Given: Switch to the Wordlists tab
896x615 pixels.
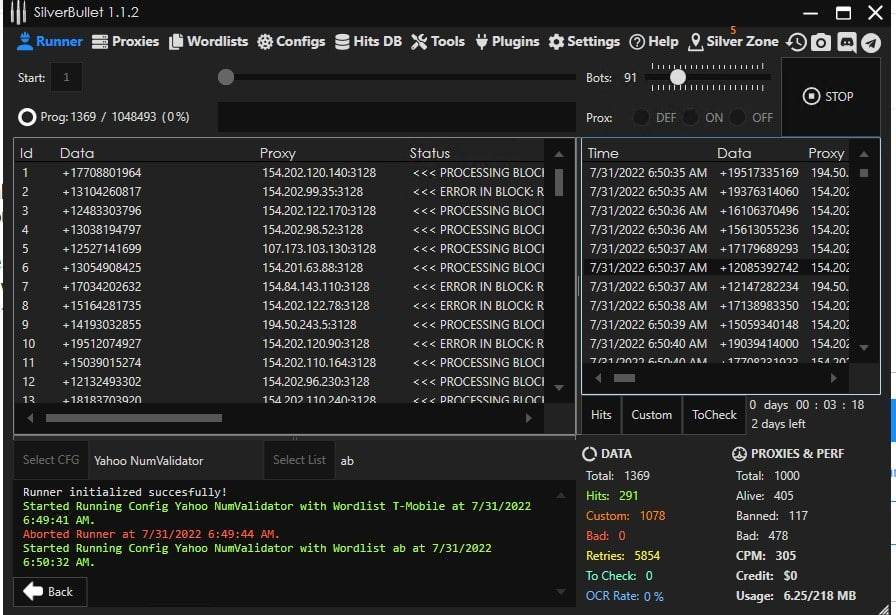Looking at the screenshot, I should (208, 42).
